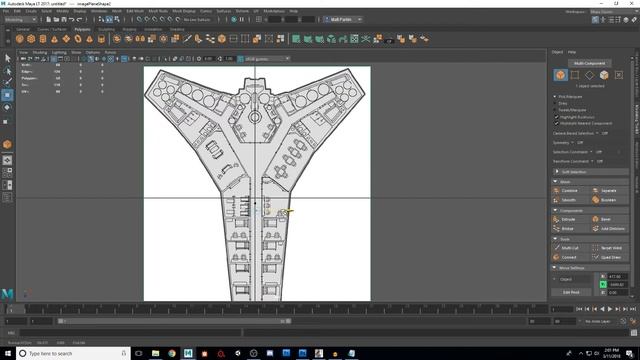This screenshot has height=360, width=640.
Task: Toggle the green Y axis button
Action: click(x=603, y=284)
